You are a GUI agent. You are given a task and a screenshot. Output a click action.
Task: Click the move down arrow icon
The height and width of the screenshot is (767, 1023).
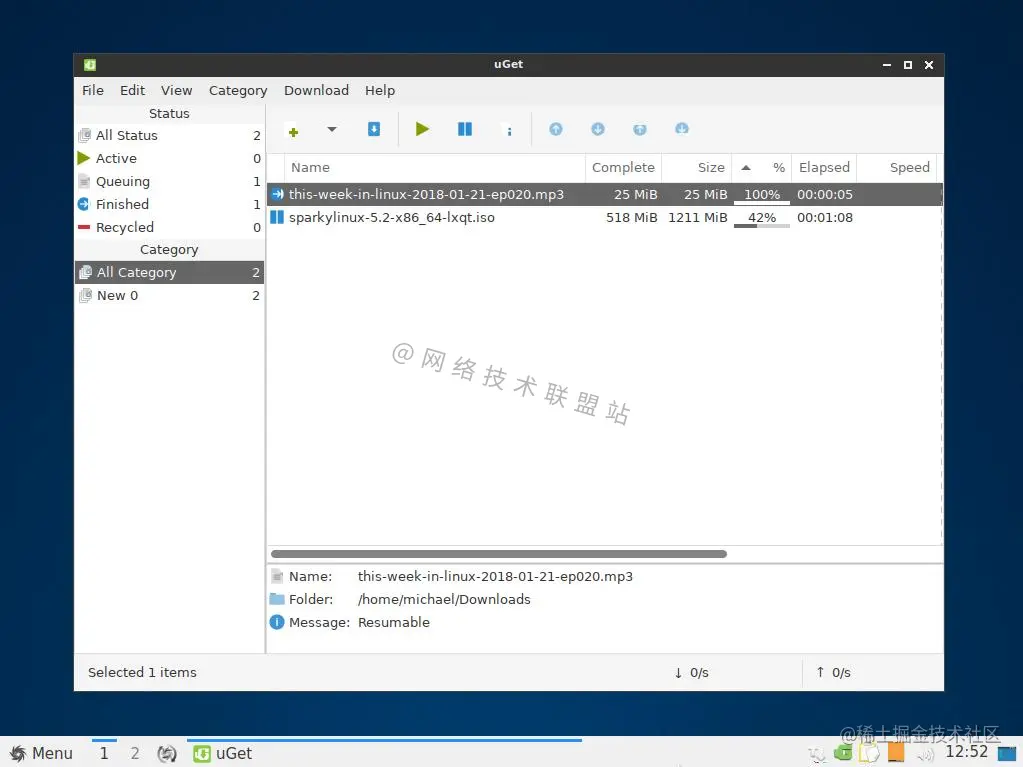(598, 128)
